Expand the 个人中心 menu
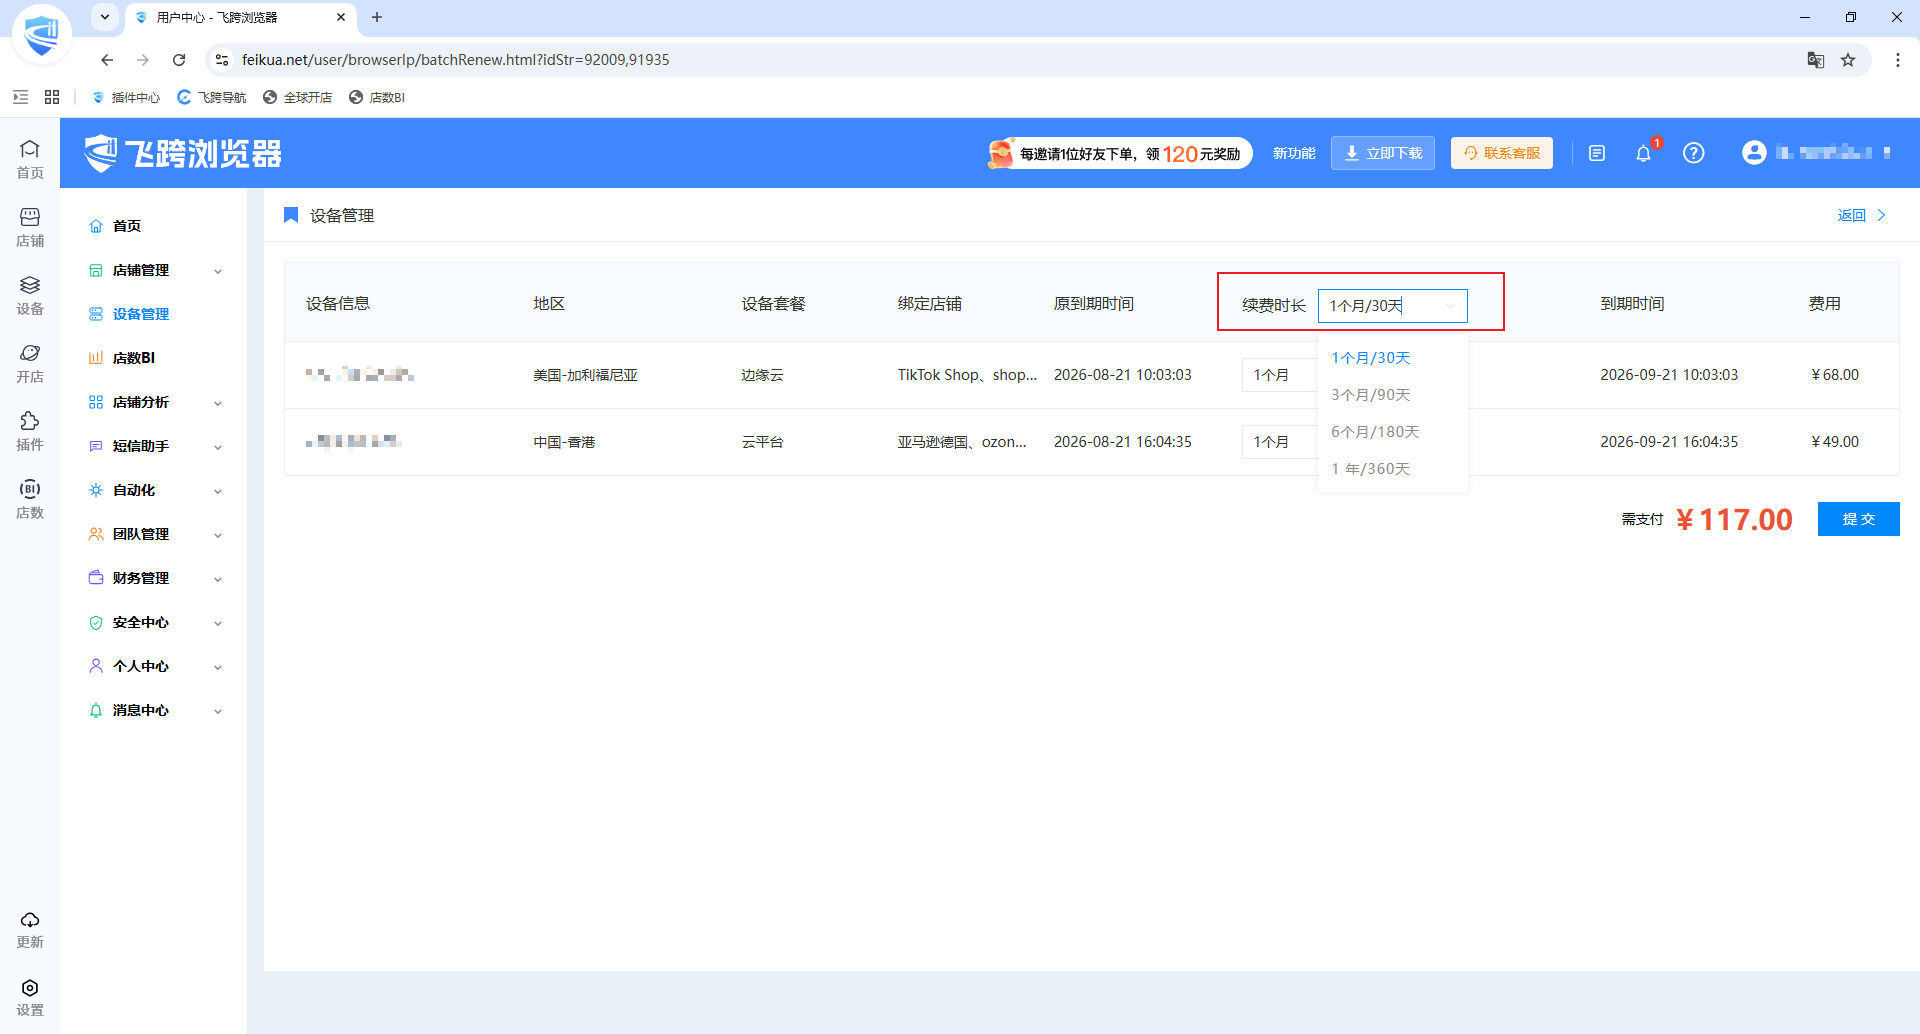This screenshot has height=1034, width=1920. 156,666
